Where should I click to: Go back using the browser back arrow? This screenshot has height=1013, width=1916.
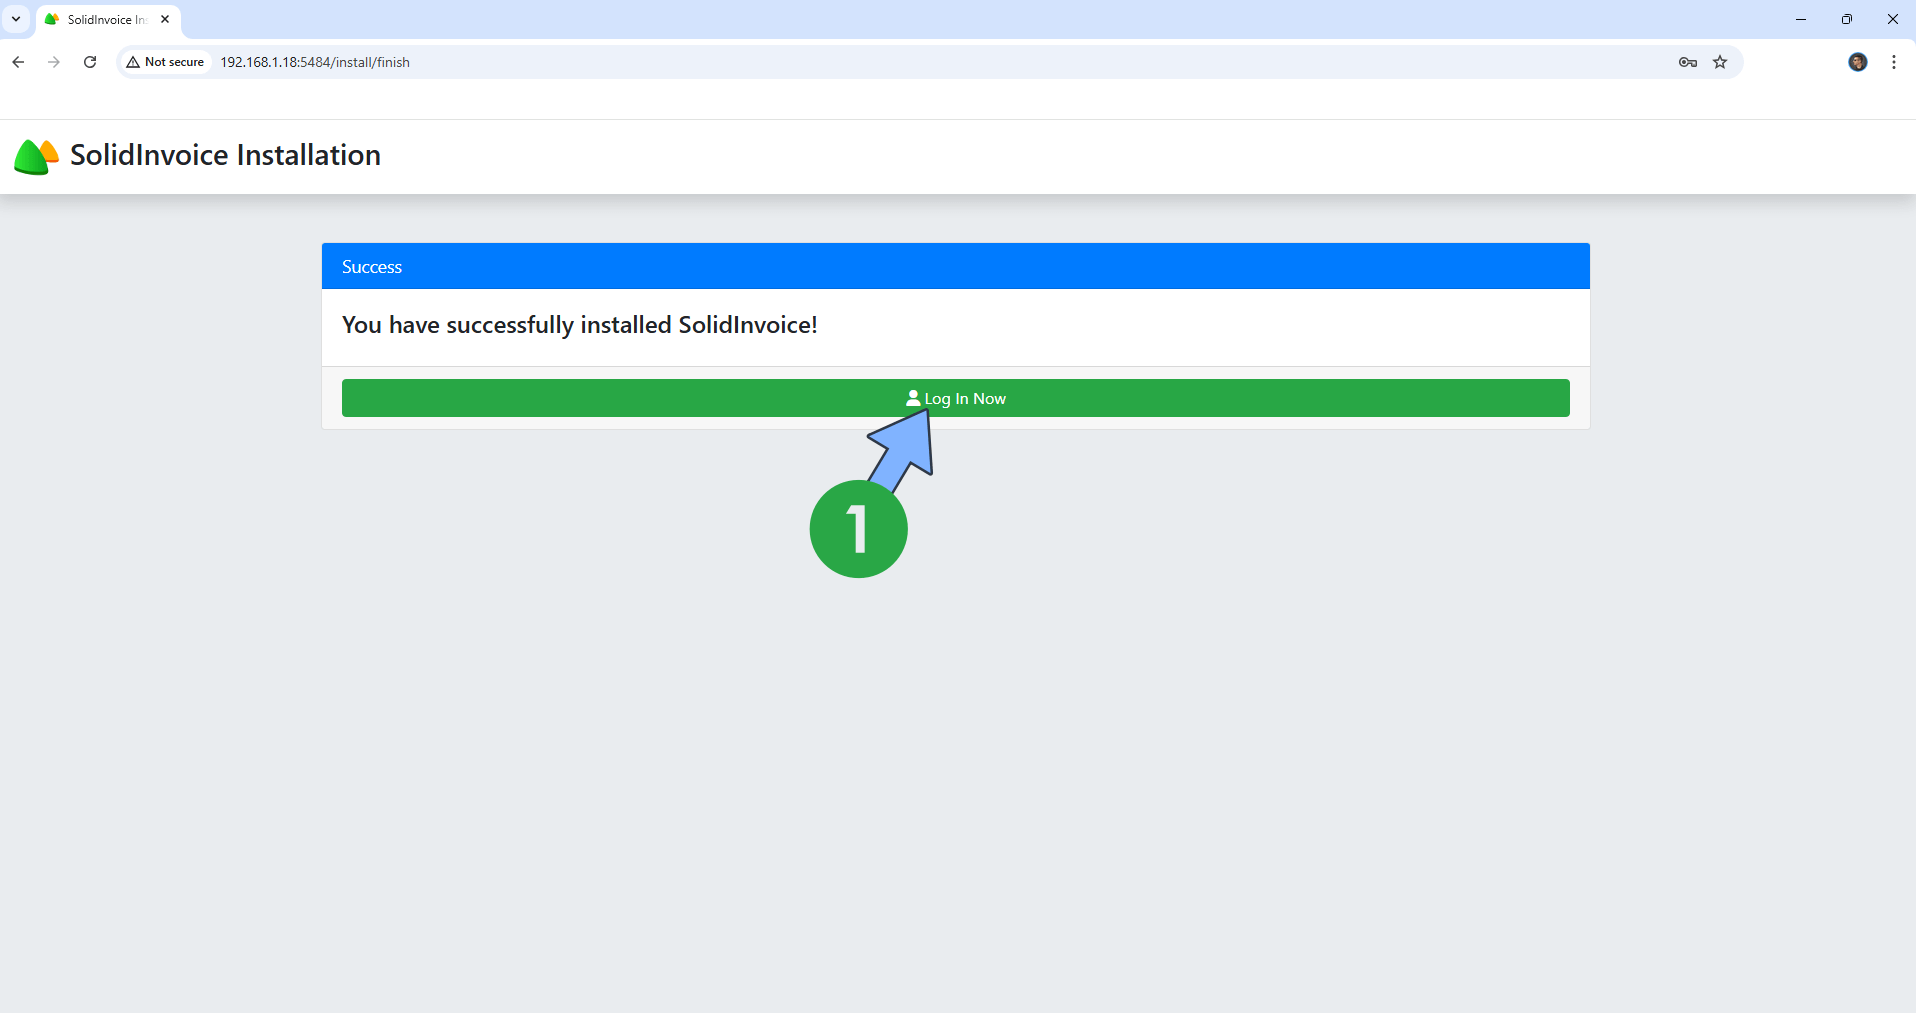point(18,62)
